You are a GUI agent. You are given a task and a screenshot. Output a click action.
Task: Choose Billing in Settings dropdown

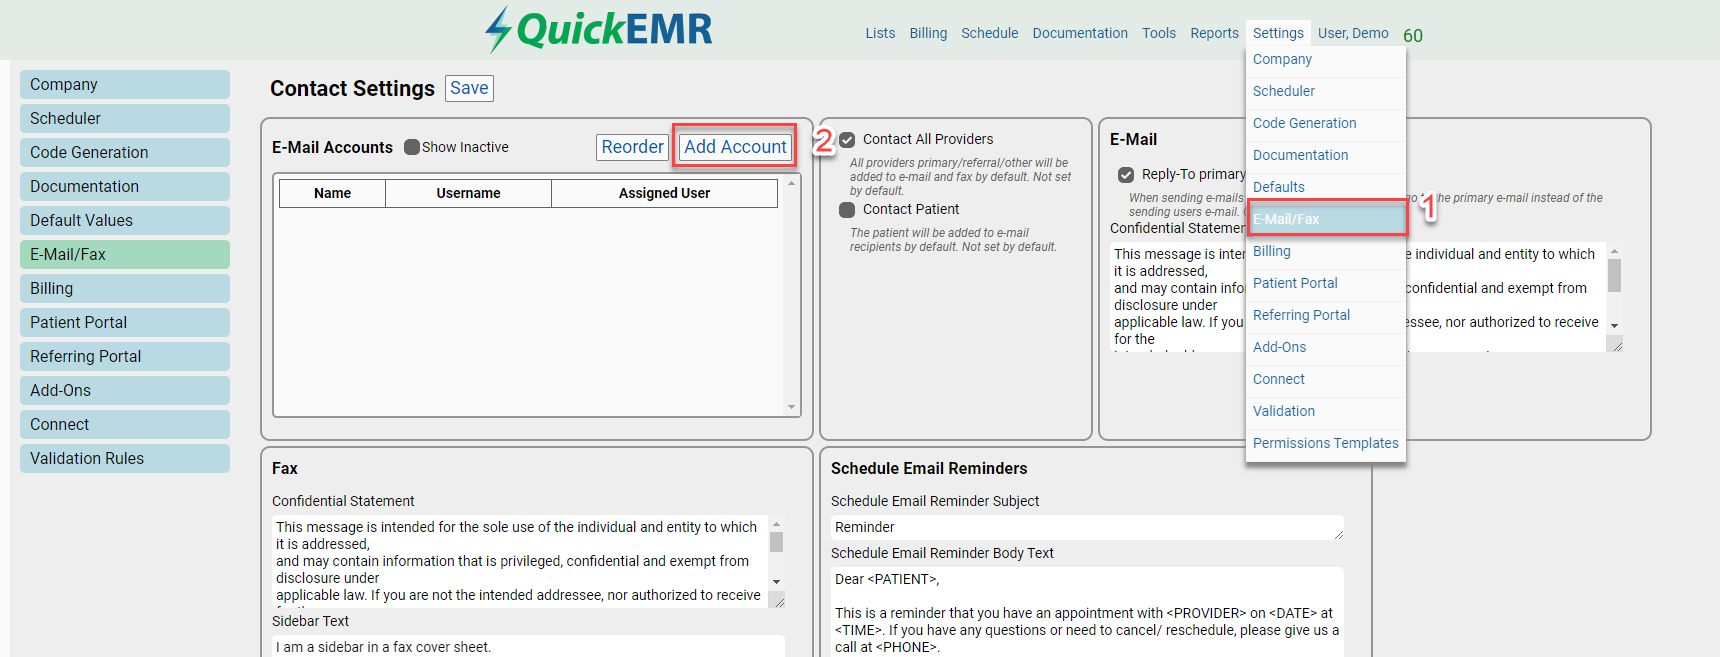pyautogui.click(x=1326, y=252)
